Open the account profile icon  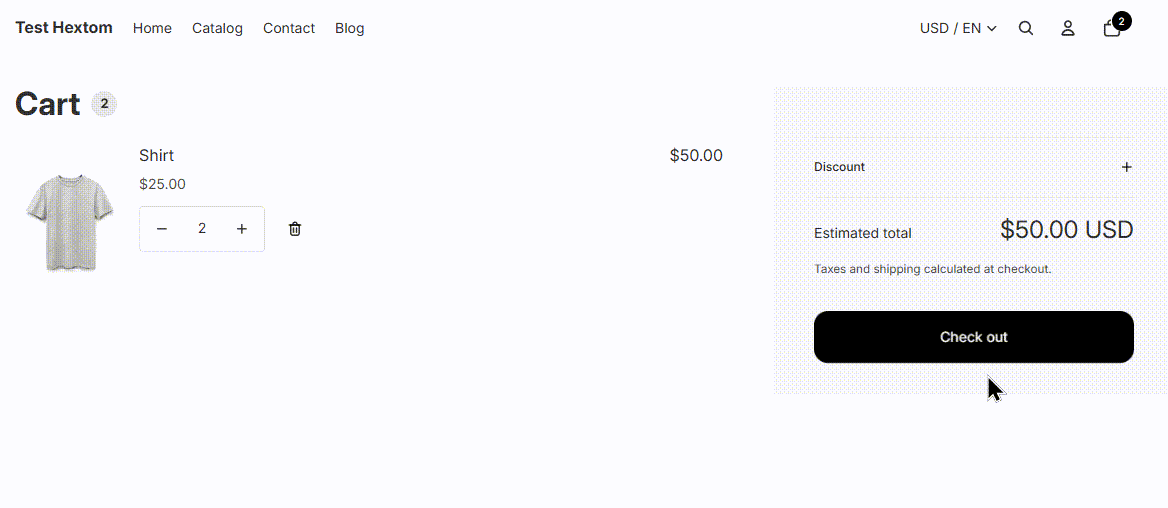tap(1067, 28)
